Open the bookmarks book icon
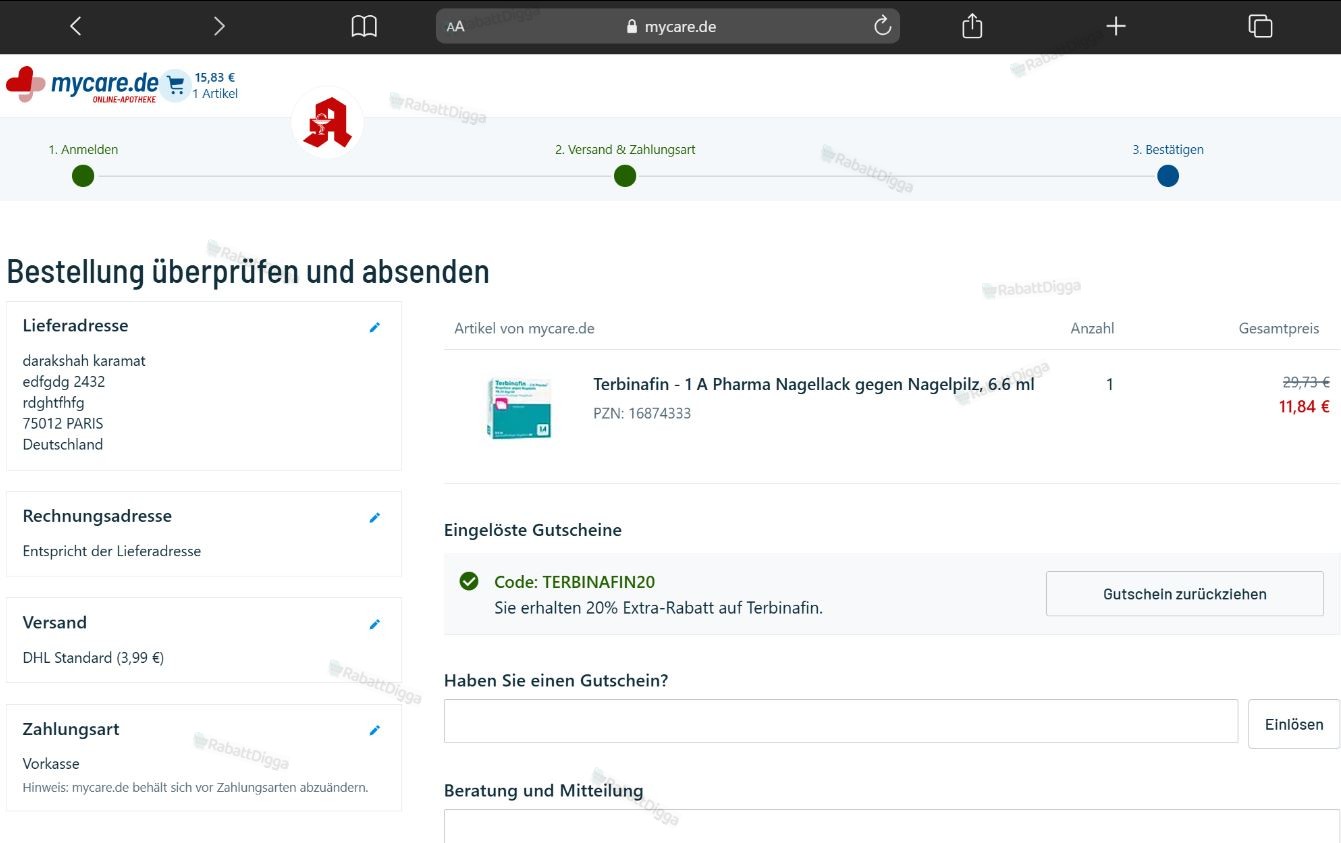This screenshot has height=843, width=1341. (364, 27)
